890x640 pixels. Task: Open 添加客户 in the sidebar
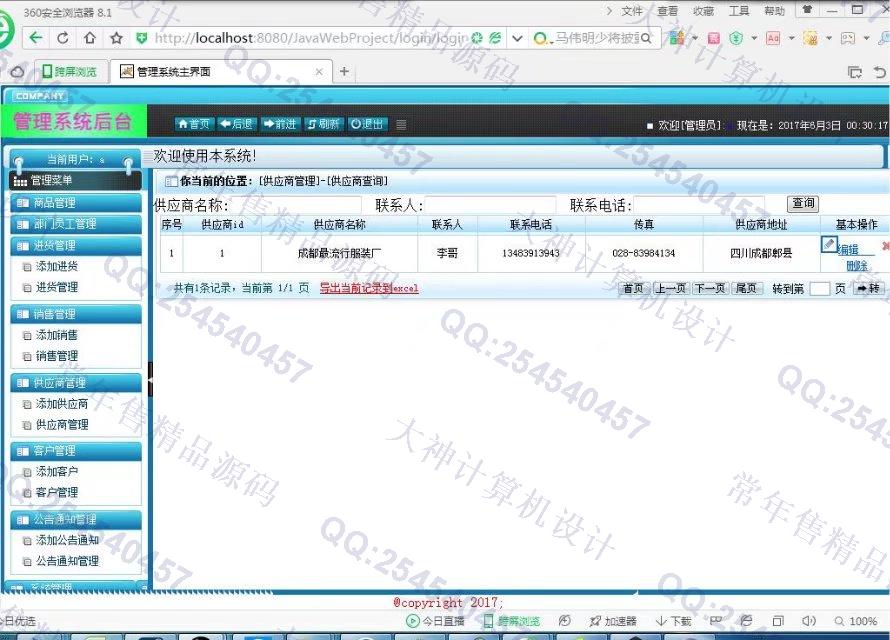pos(57,471)
